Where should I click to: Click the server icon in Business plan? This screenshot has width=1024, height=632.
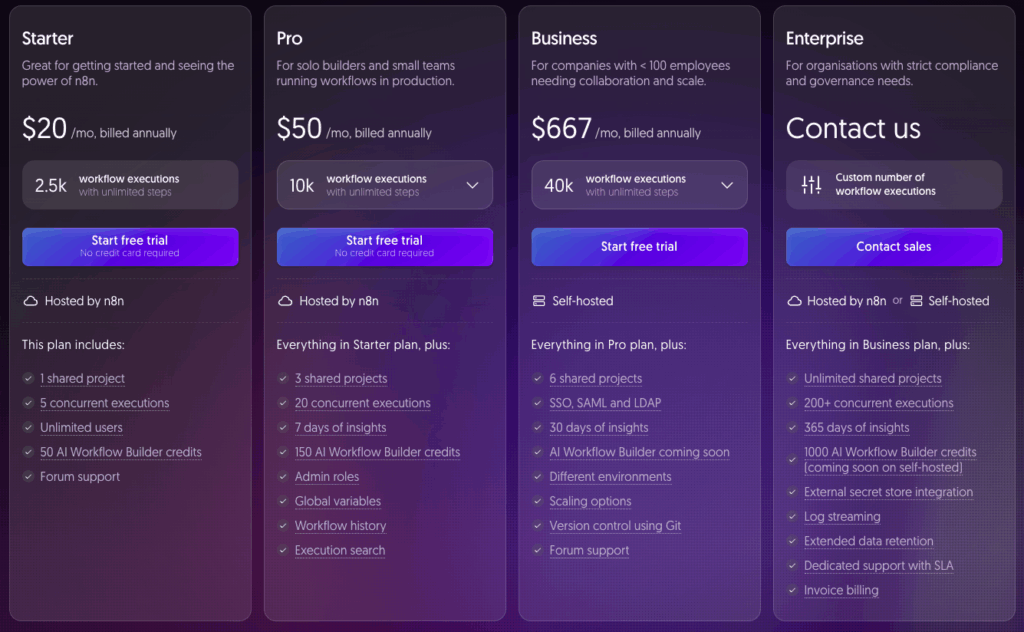(539, 301)
